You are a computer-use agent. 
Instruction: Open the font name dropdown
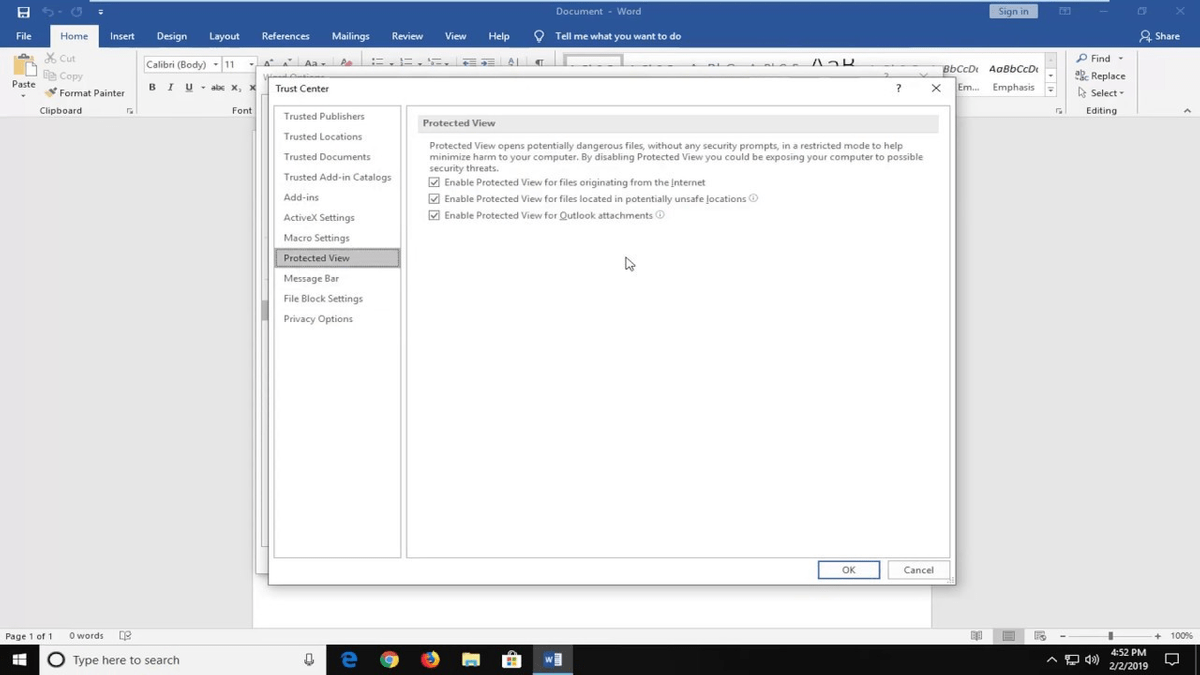tap(216, 64)
